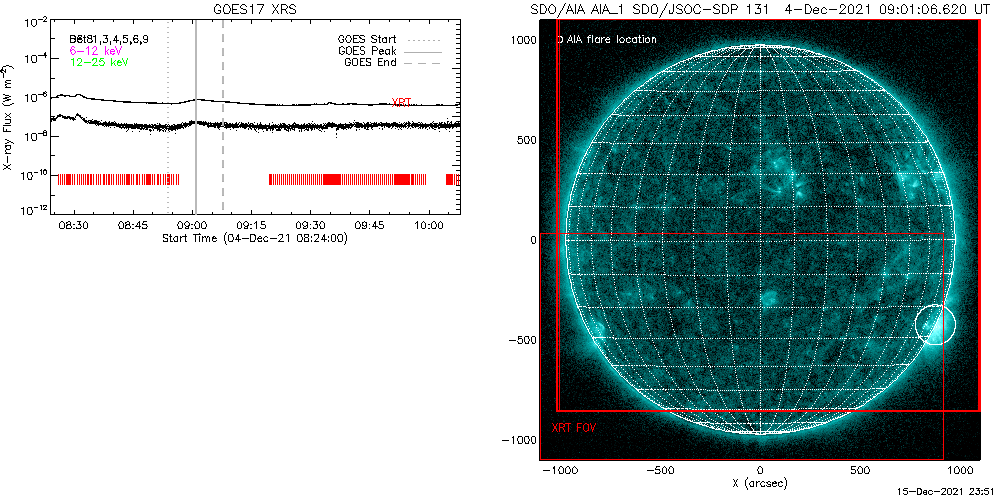Select the GOES Start legend entry
The height and width of the screenshot is (500, 1000).
point(390,39)
